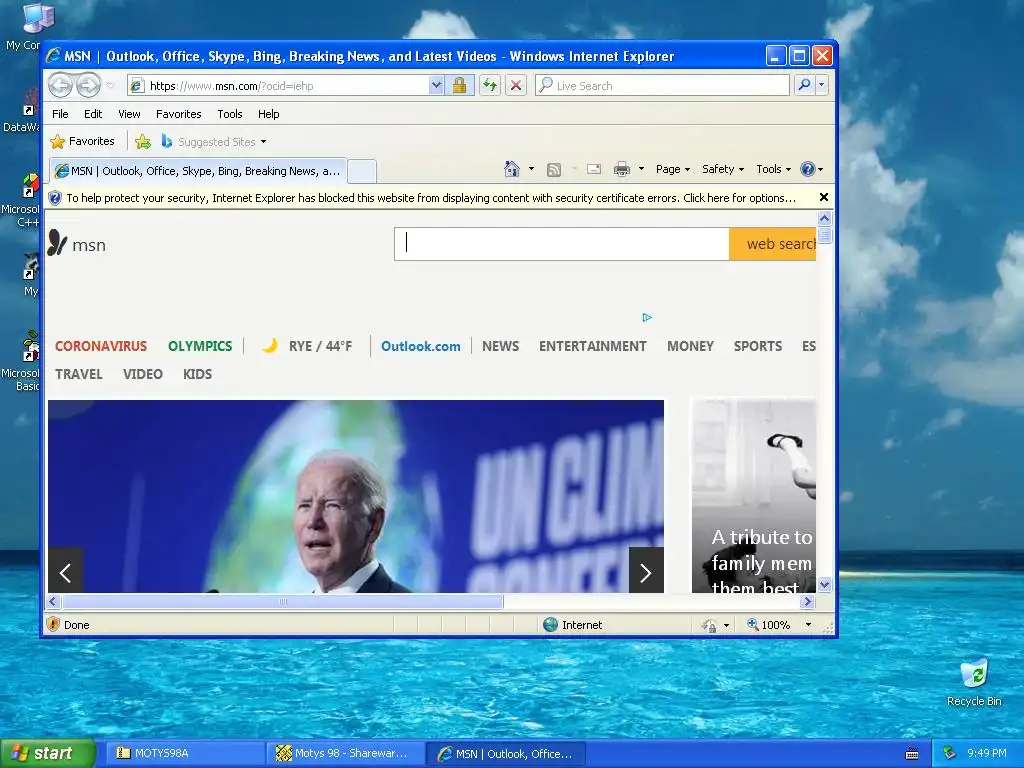Open Home button dropdown arrow
This screenshot has height=768, width=1024.
531,169
